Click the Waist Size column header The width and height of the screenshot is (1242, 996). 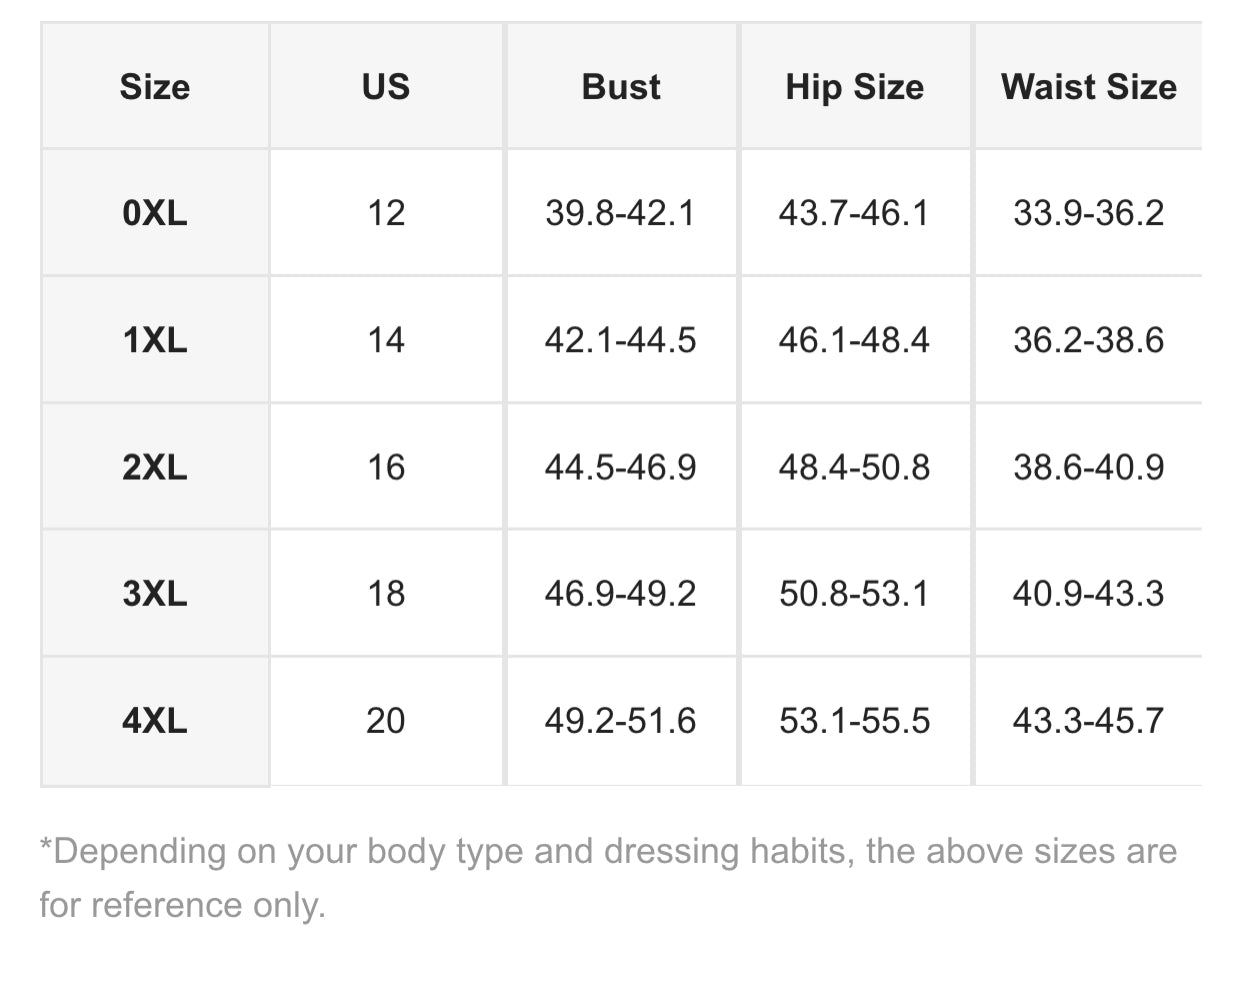[1089, 87]
